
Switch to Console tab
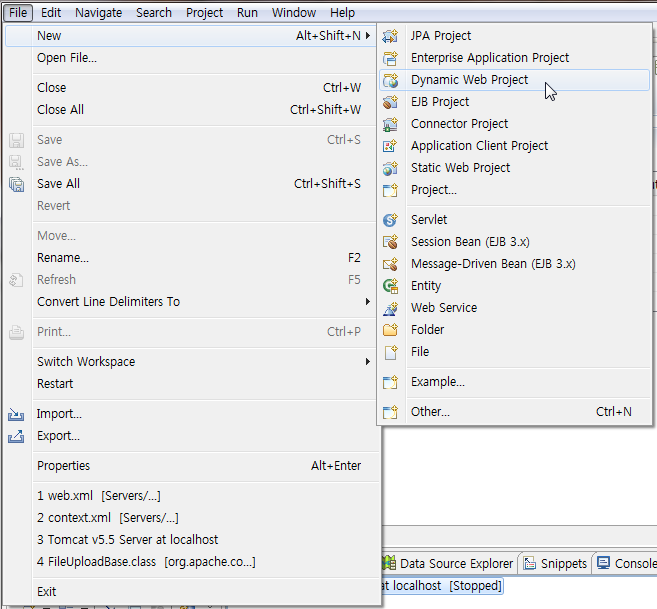625,564
